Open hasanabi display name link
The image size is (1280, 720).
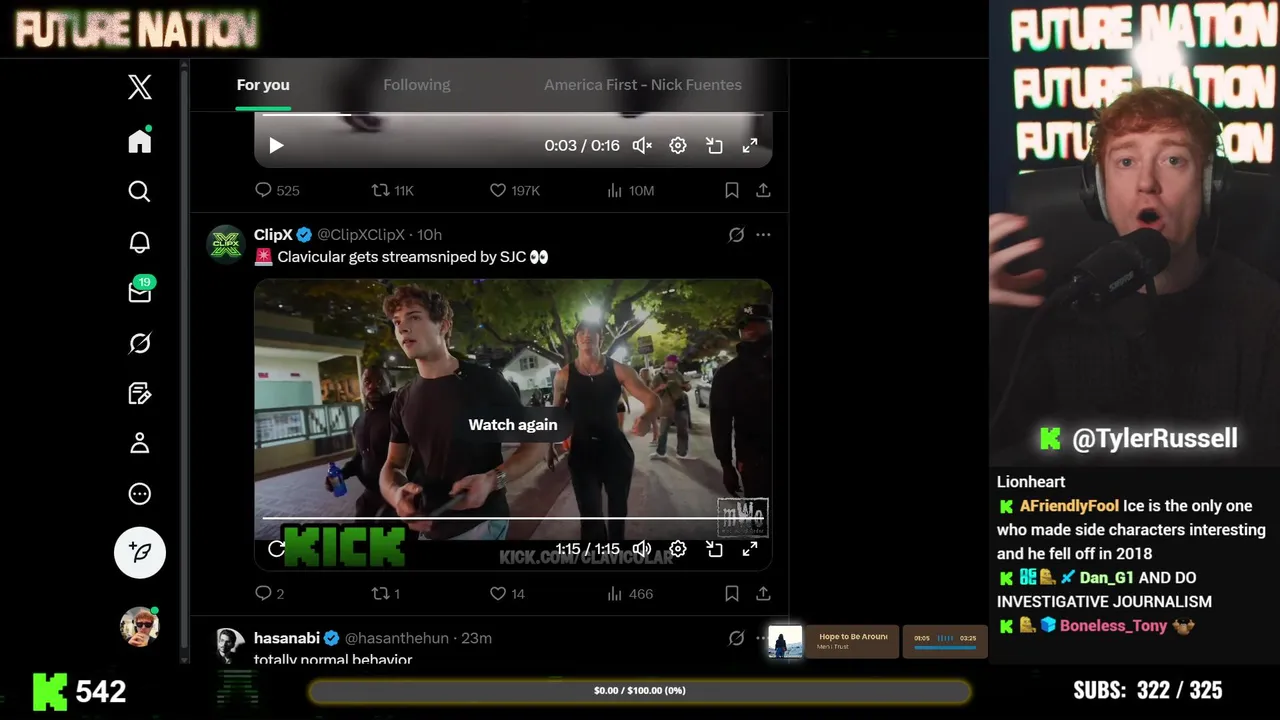point(287,638)
